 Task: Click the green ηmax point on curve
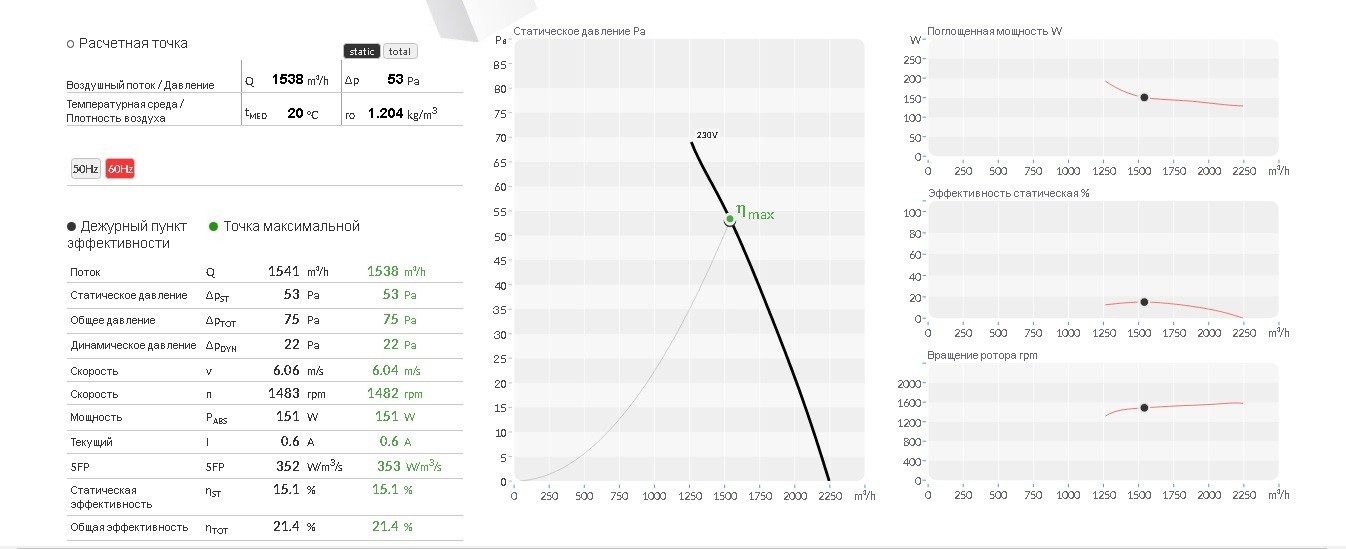point(730,219)
